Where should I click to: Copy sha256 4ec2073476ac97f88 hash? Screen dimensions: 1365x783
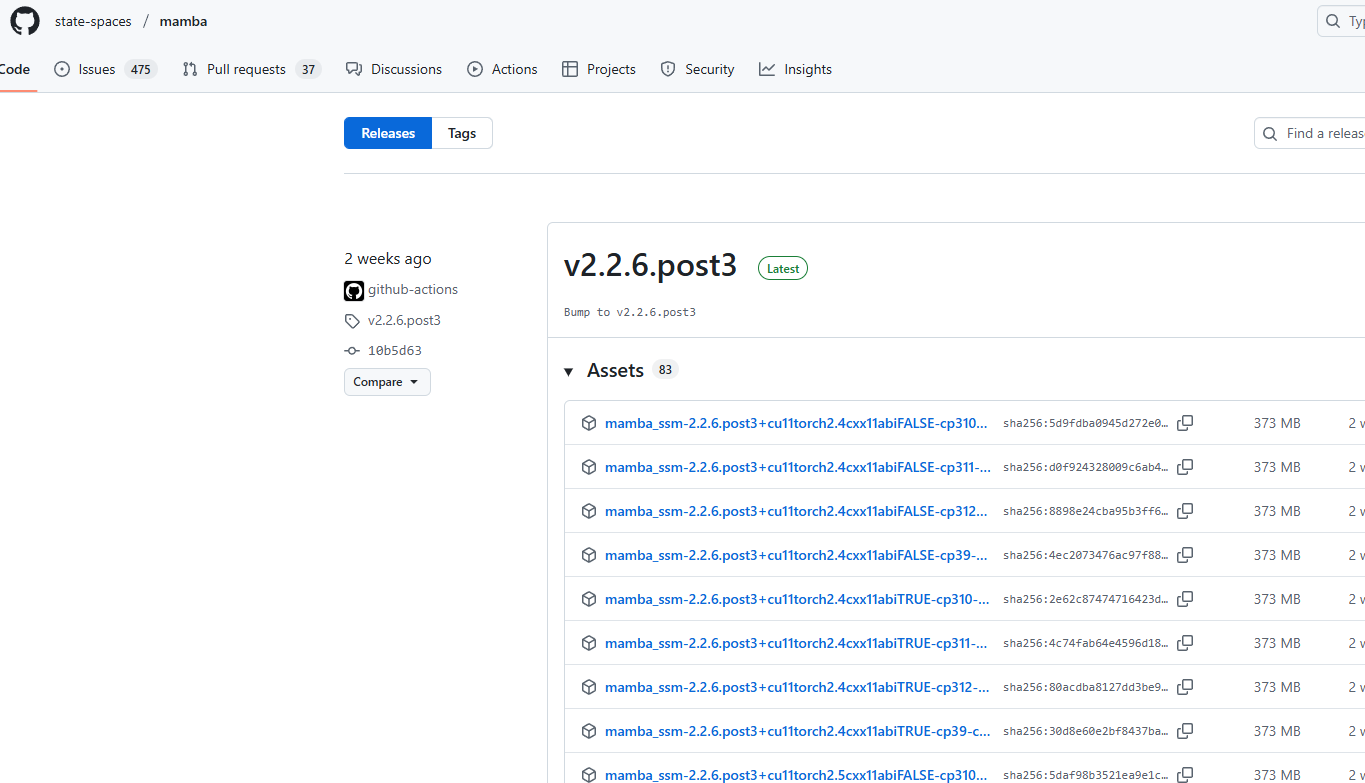pyautogui.click(x=1185, y=555)
